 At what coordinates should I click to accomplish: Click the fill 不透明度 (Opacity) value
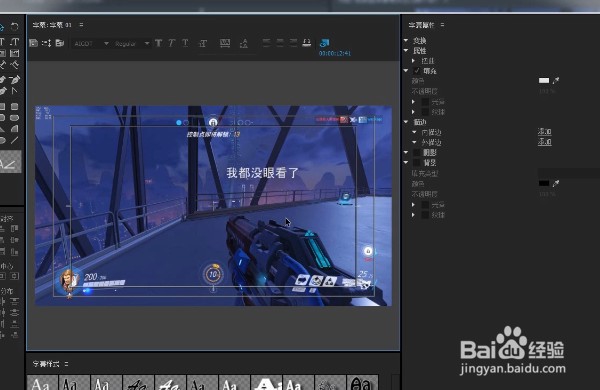[x=547, y=91]
